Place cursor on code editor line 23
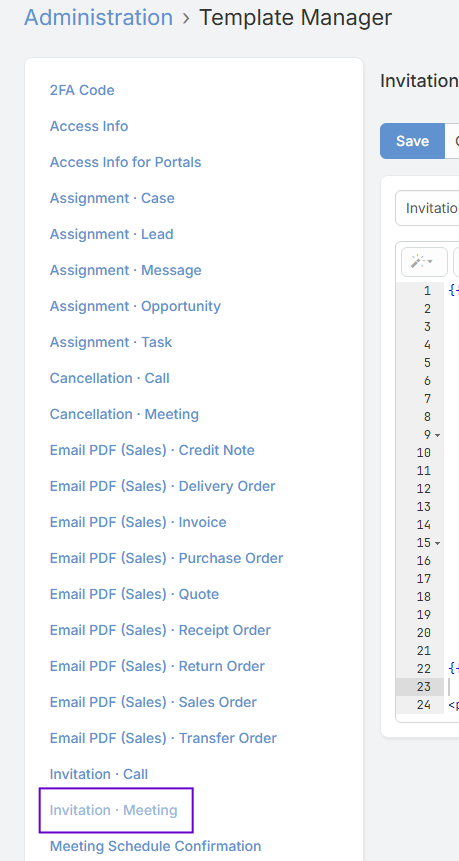The width and height of the screenshot is (459, 861). point(454,687)
